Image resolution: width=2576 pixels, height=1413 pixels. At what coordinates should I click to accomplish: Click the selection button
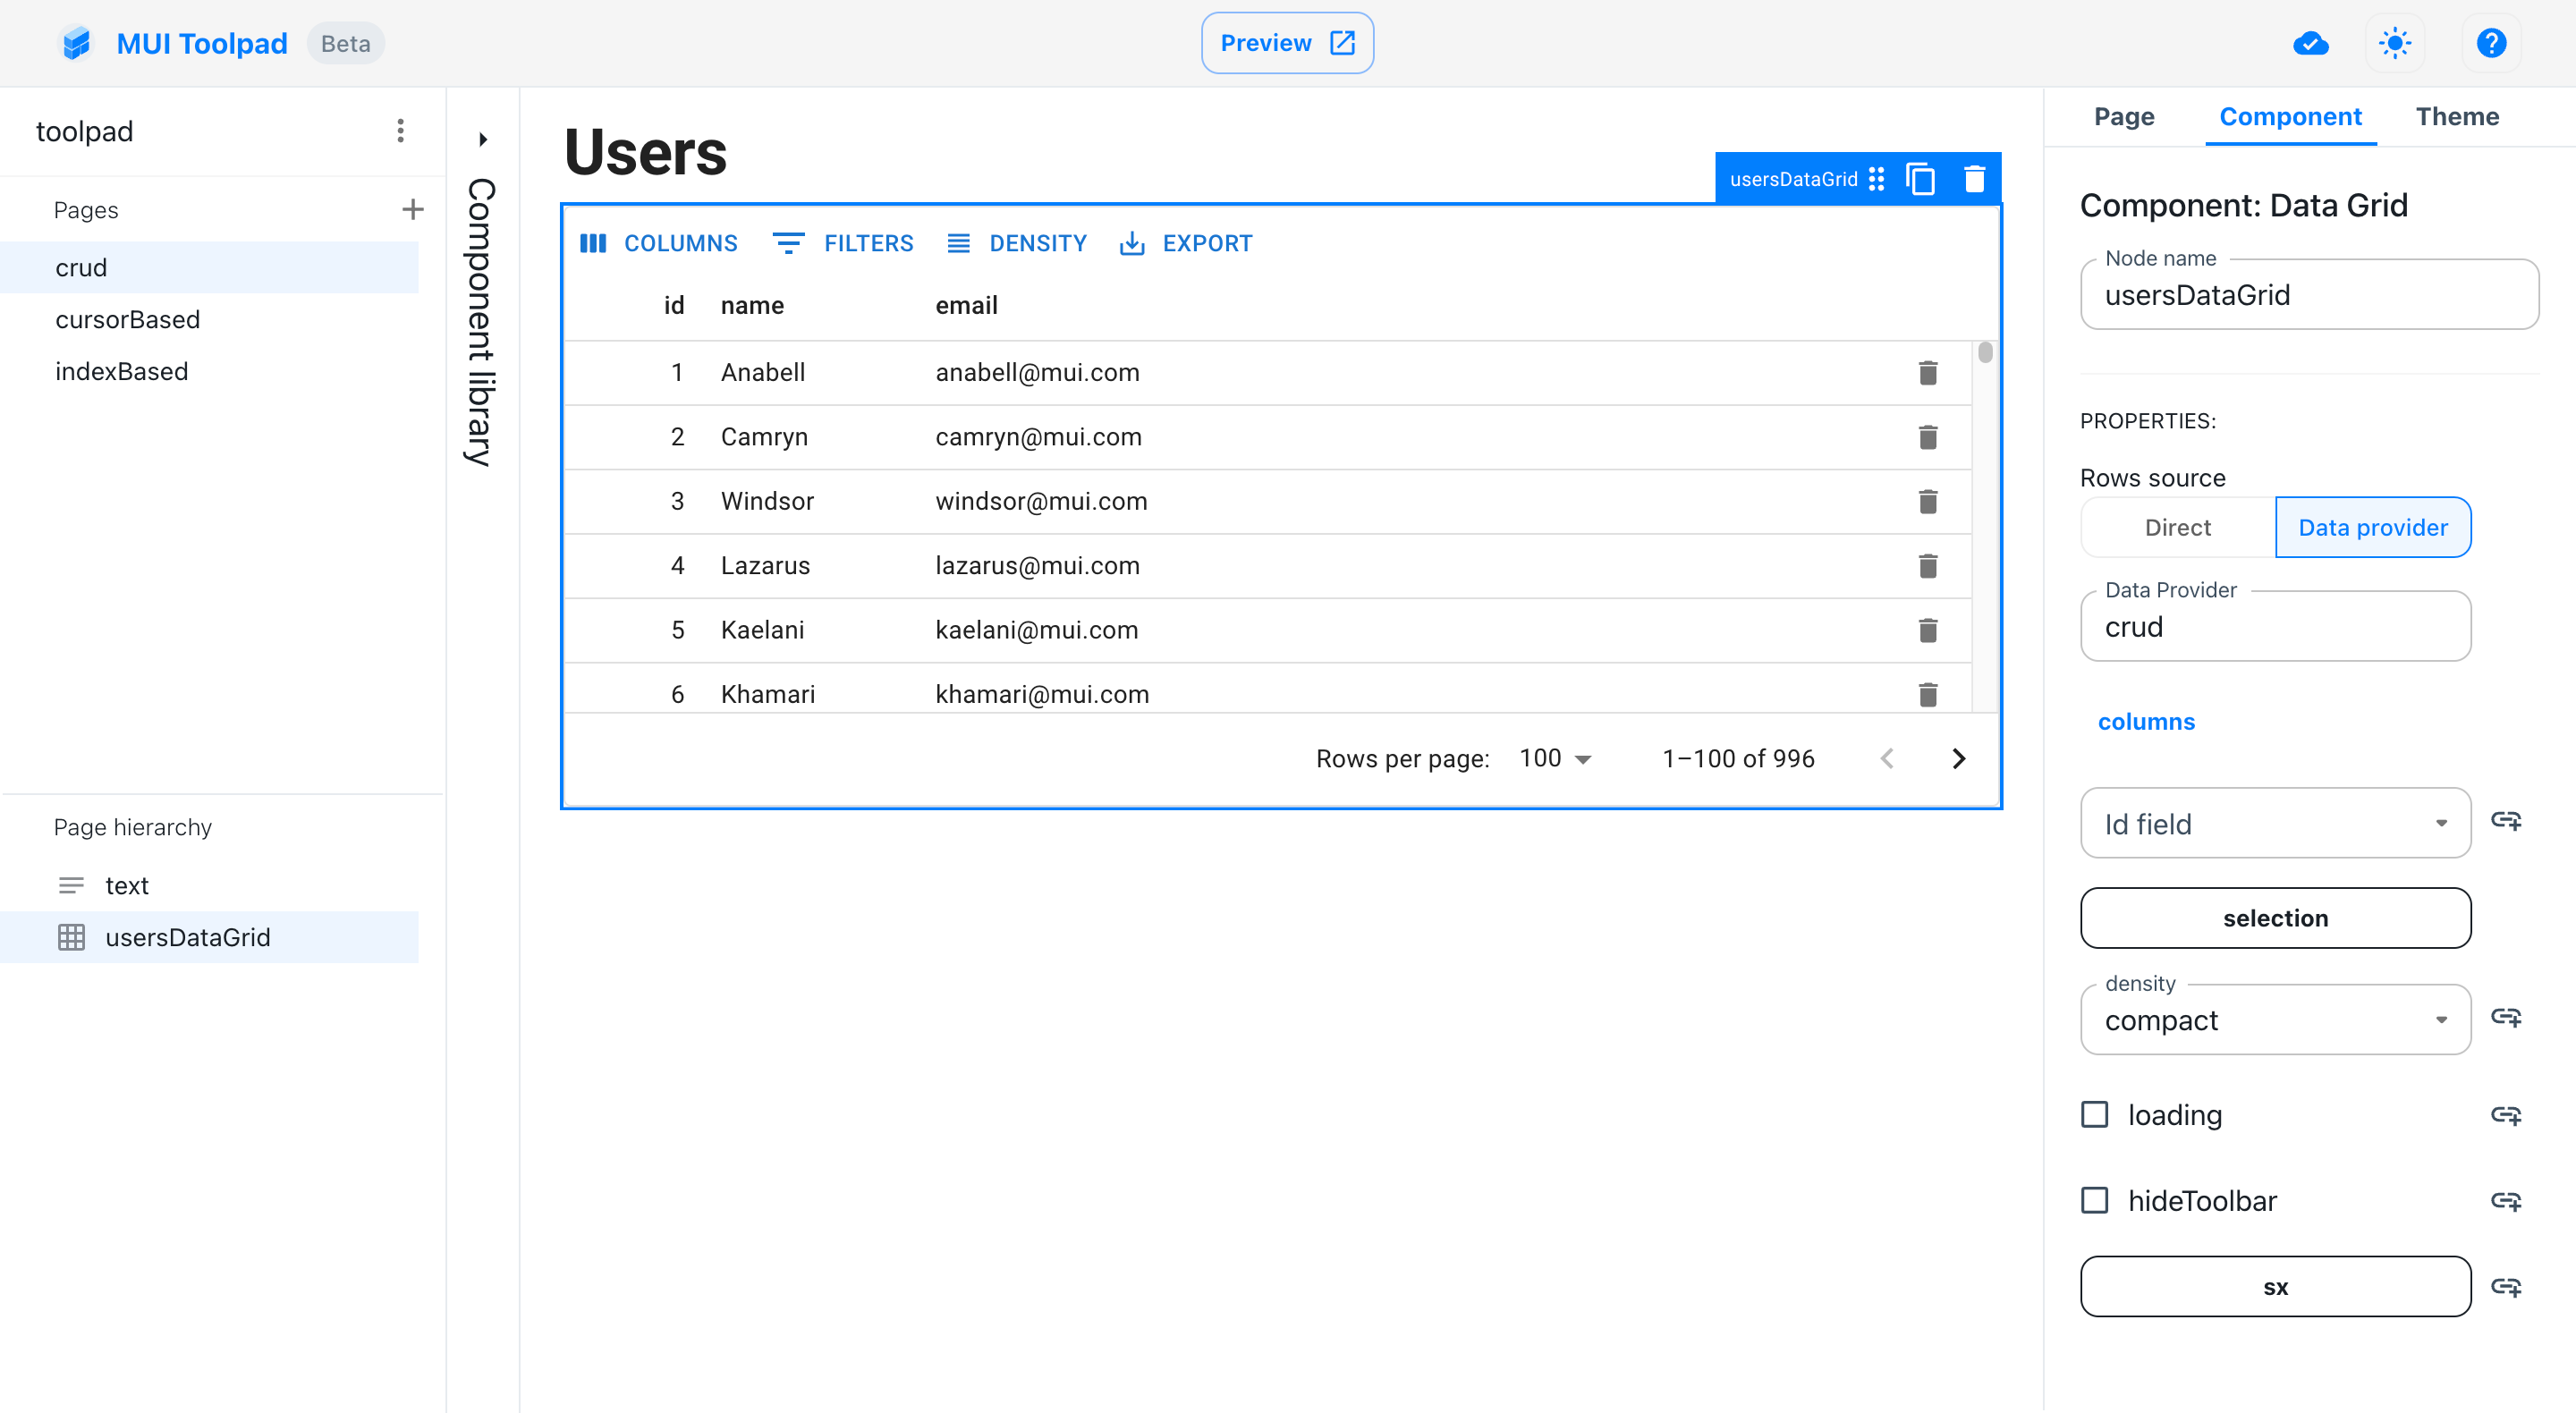[x=2275, y=918]
